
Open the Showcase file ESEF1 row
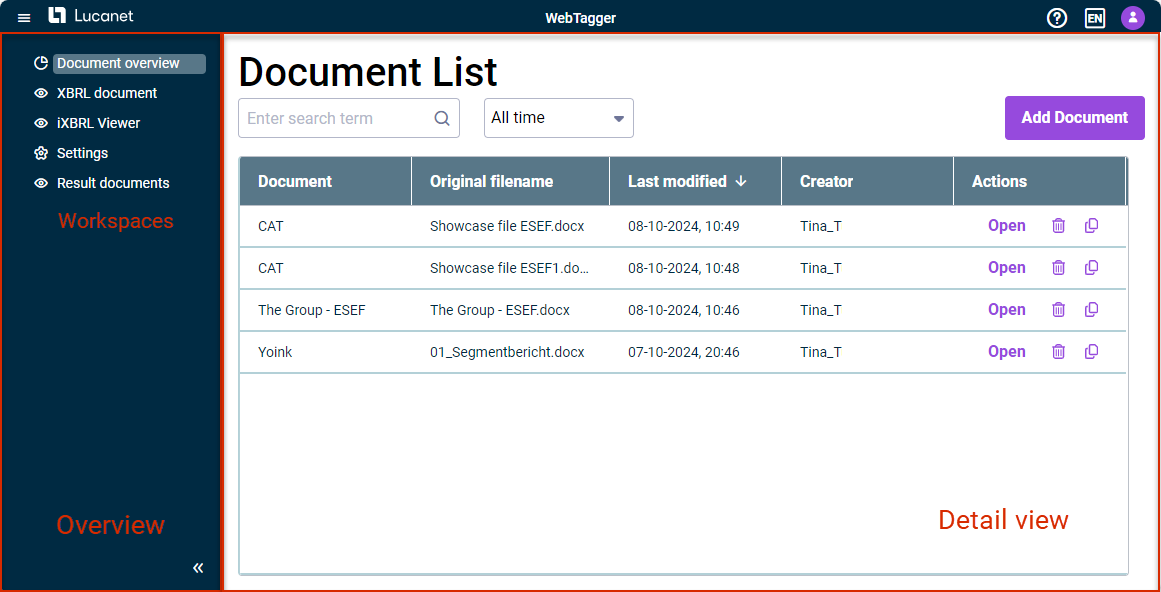pyautogui.click(x=1007, y=268)
